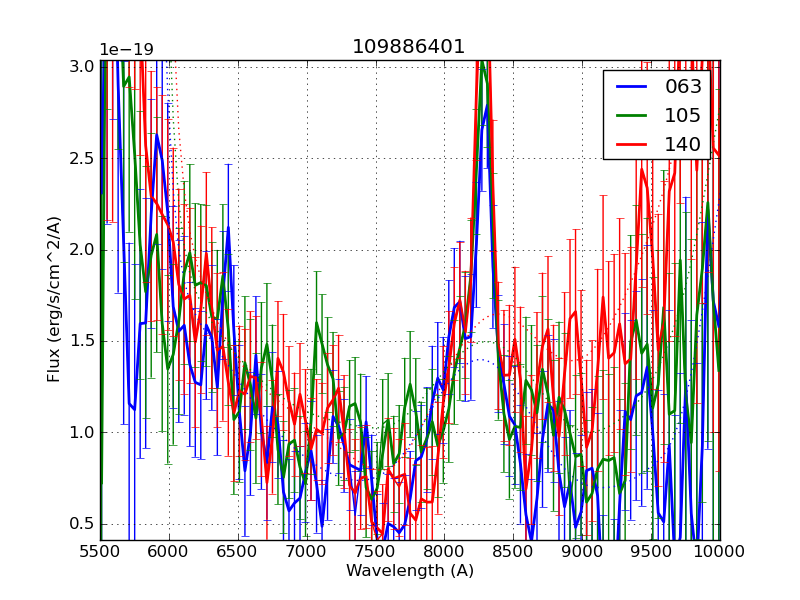Screen dimensions: 800x600
Task: Click the Flux (erg/s/cm^2/A) y-axis label
Action: coord(54,299)
